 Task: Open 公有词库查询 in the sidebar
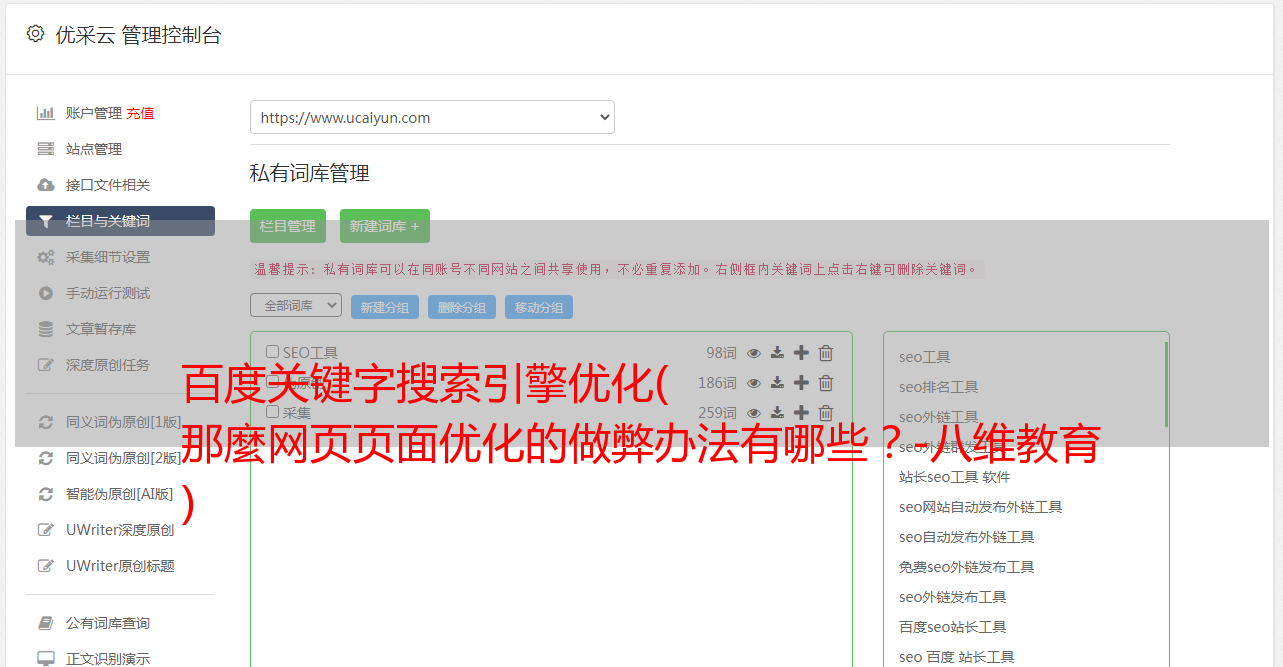pos(108,623)
